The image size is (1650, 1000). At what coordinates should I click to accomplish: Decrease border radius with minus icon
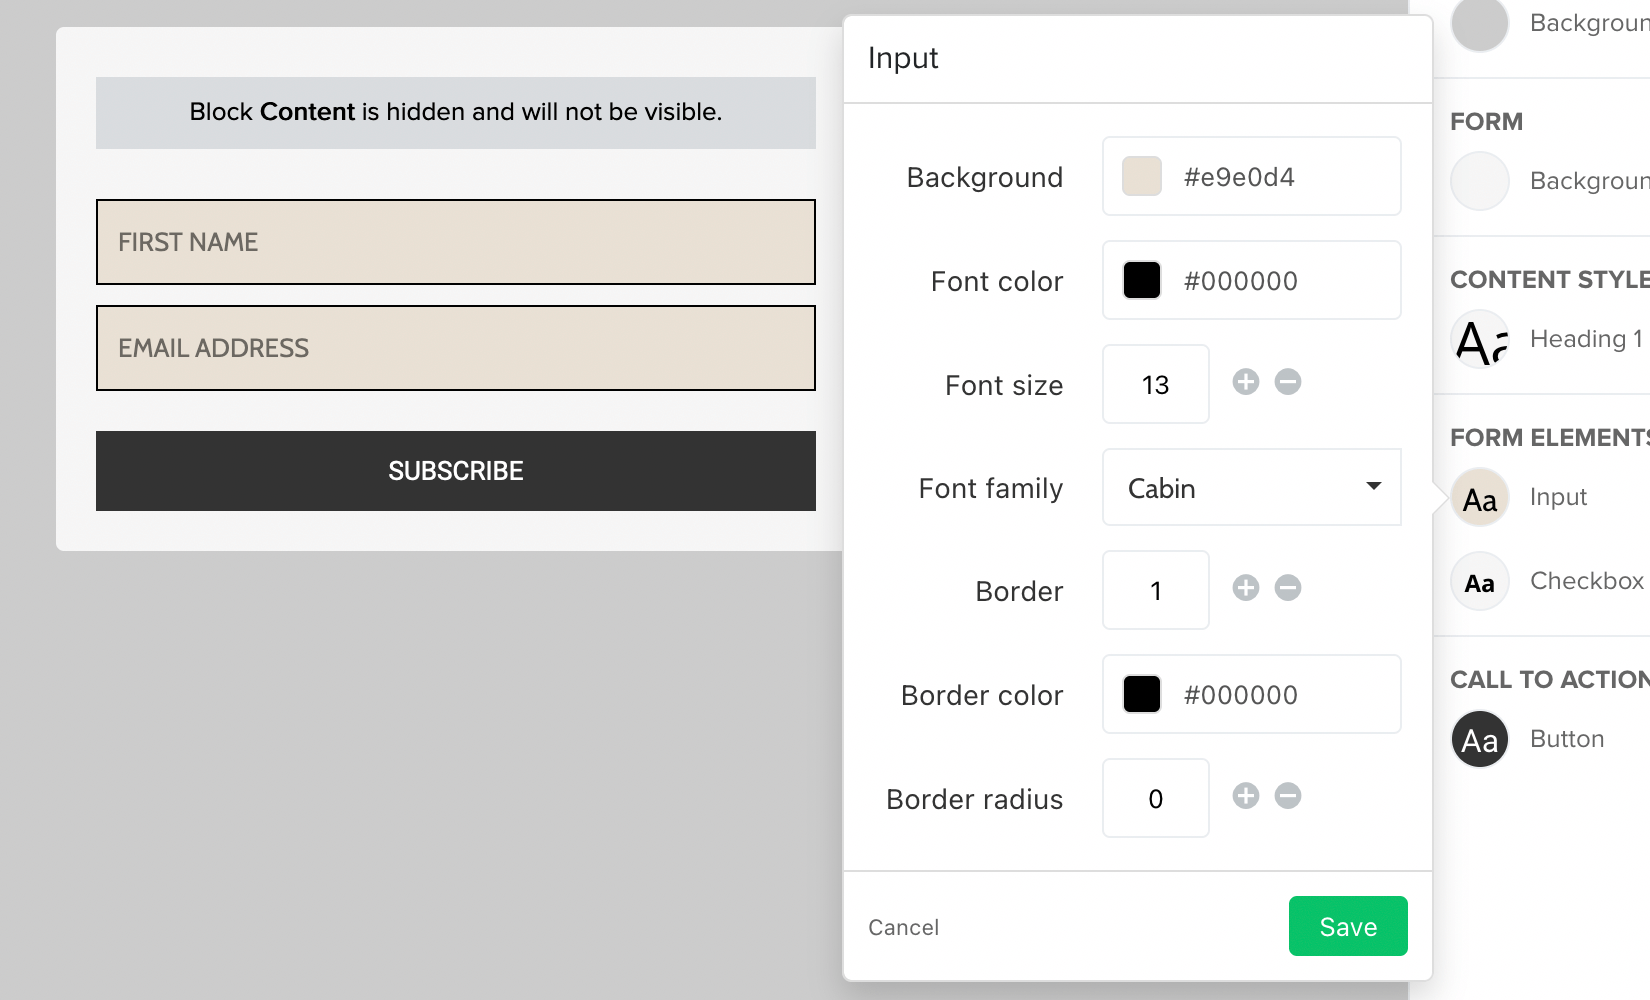(1288, 796)
